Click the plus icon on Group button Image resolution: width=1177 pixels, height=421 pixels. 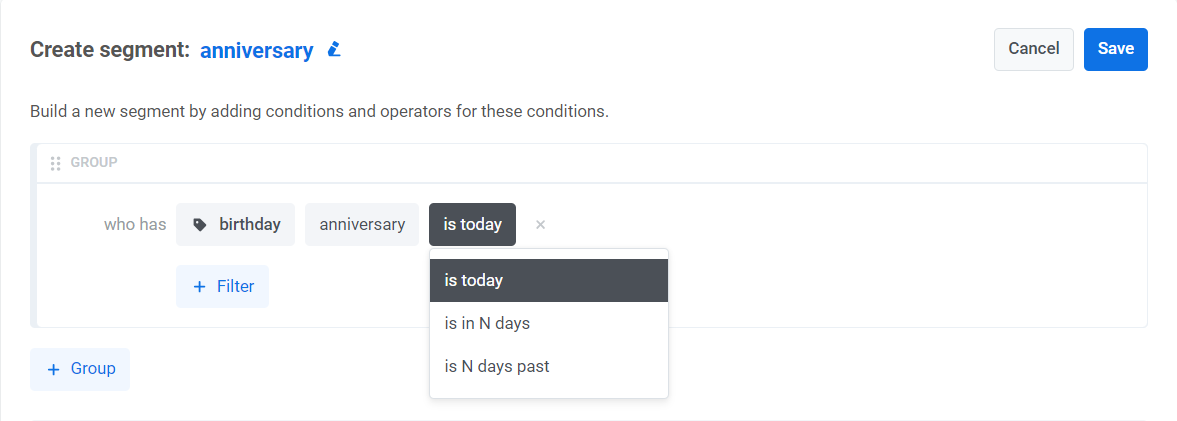point(54,369)
